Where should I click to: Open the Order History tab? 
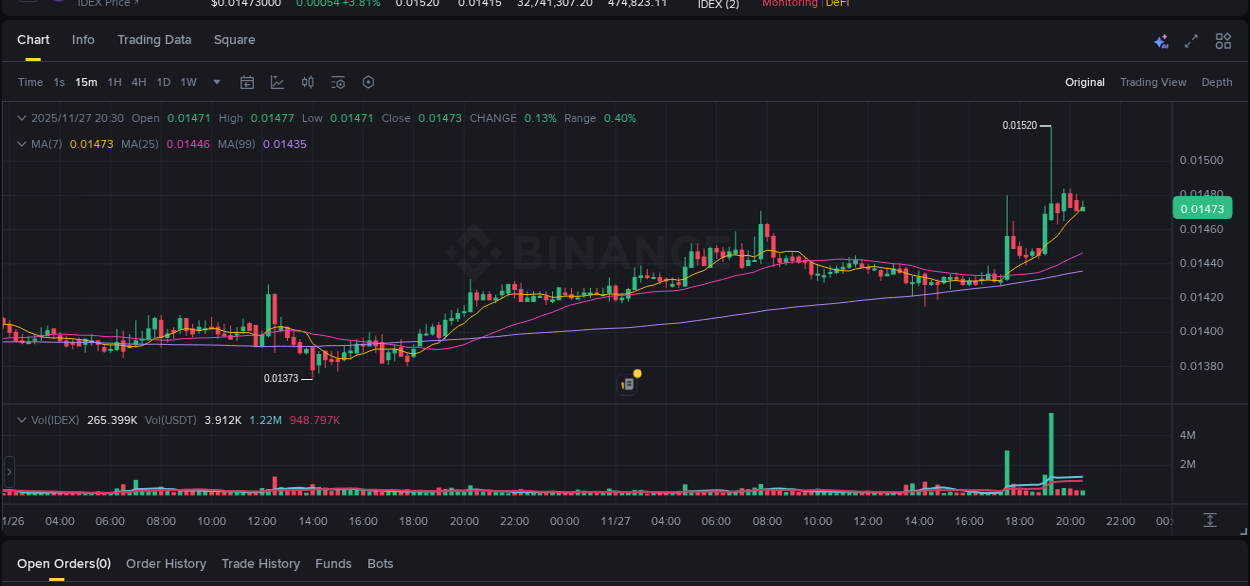click(166, 563)
